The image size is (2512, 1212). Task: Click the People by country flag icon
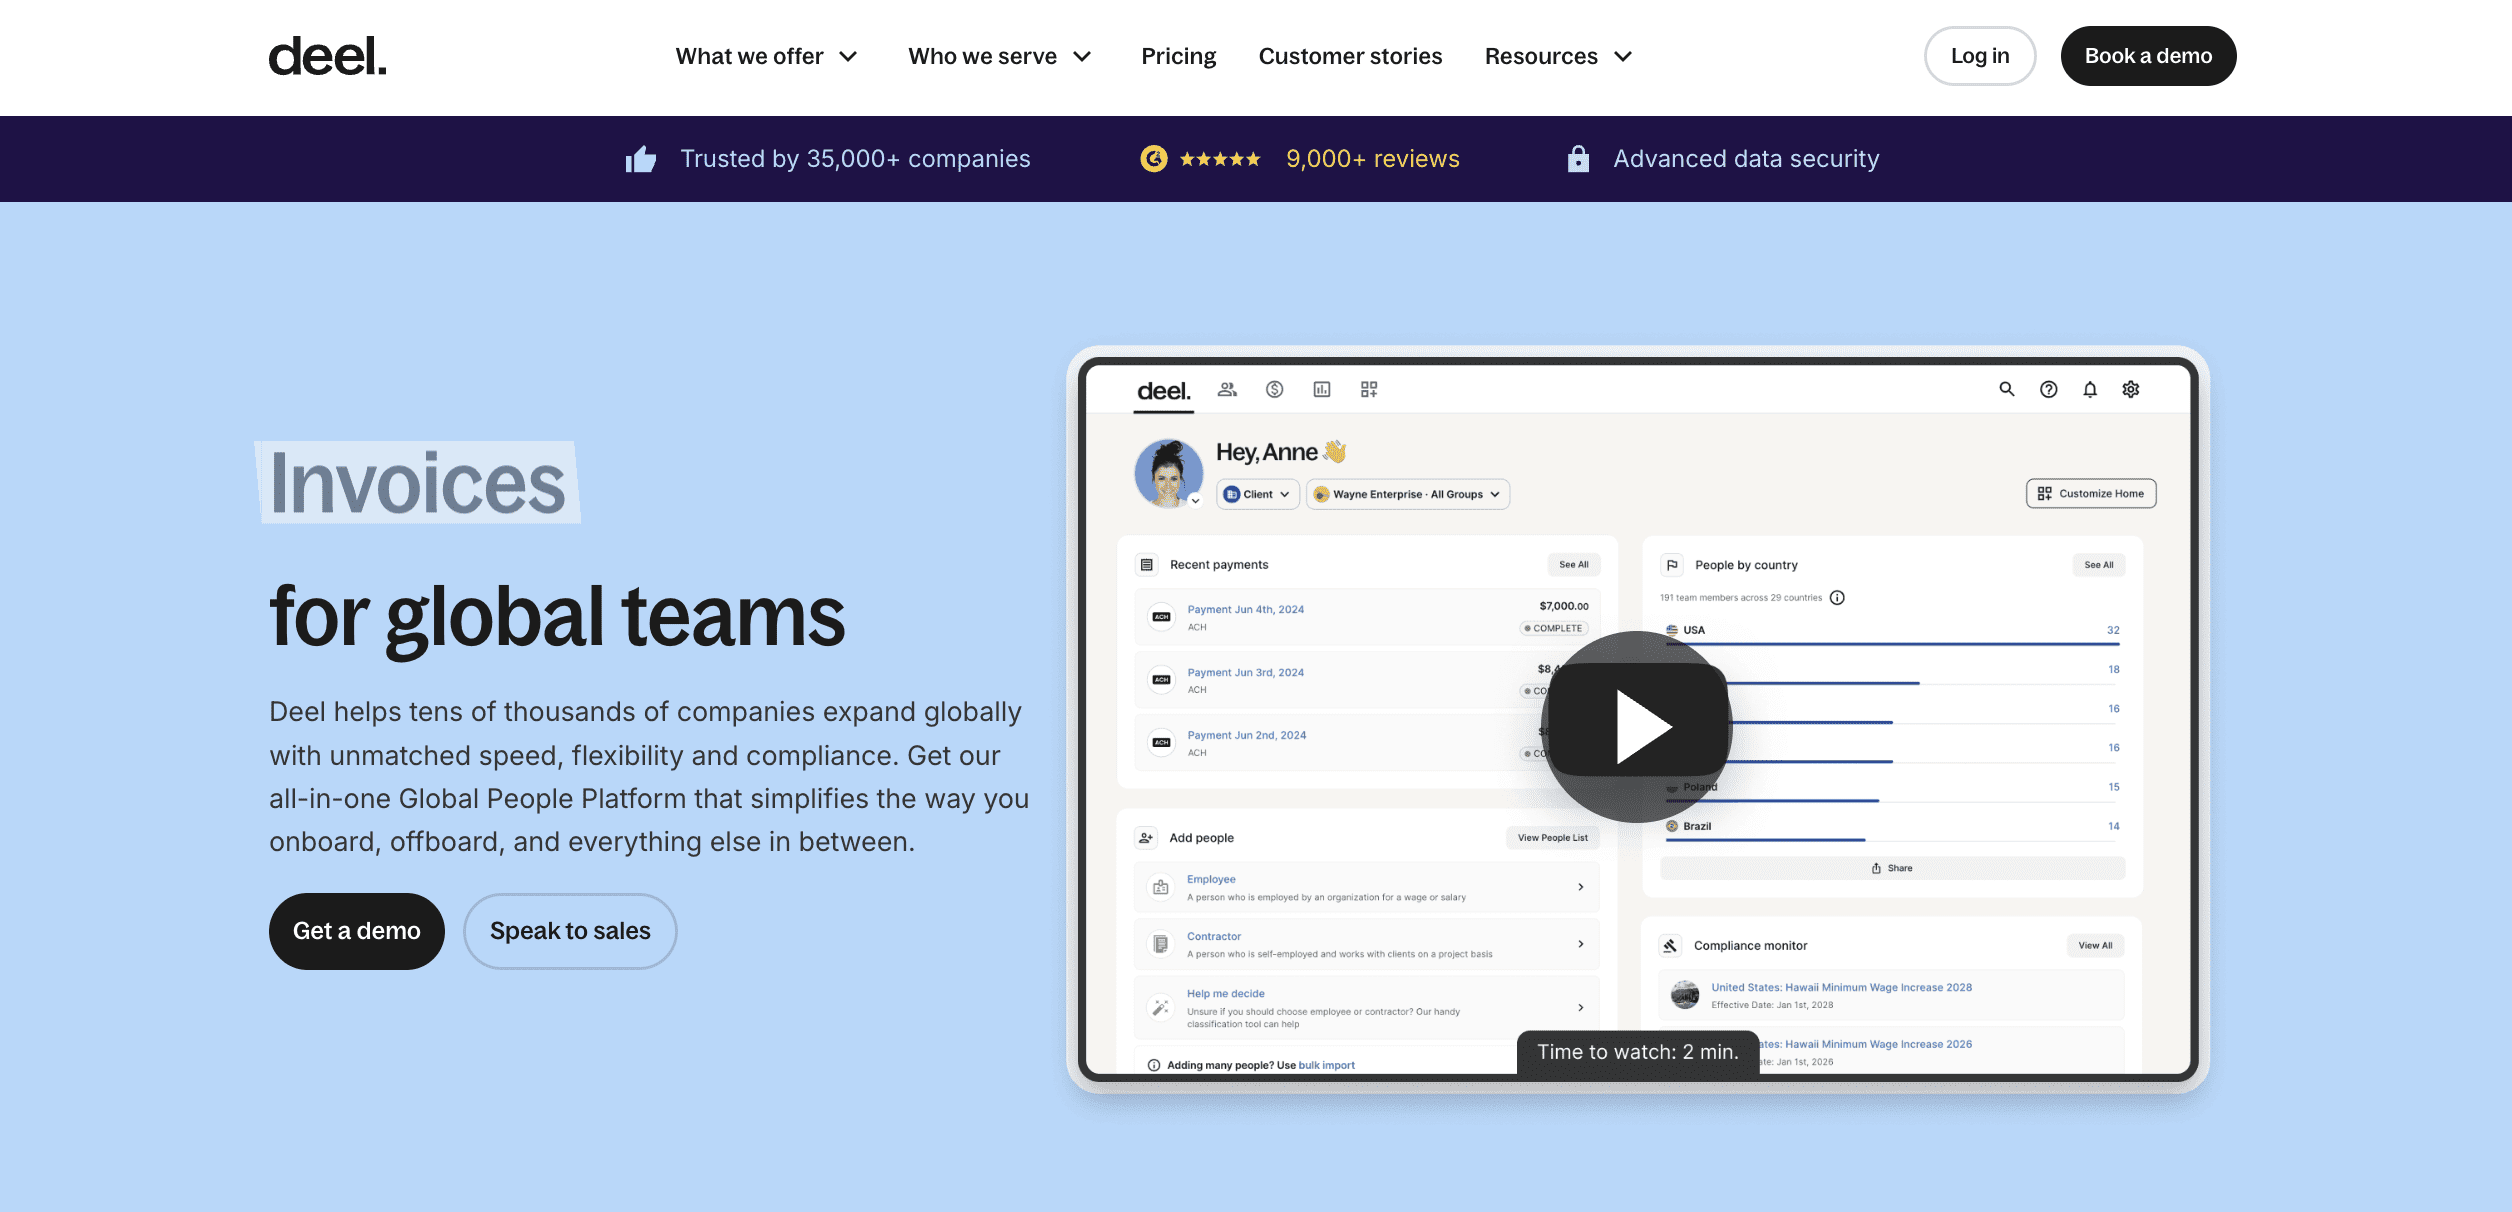pyautogui.click(x=1672, y=565)
